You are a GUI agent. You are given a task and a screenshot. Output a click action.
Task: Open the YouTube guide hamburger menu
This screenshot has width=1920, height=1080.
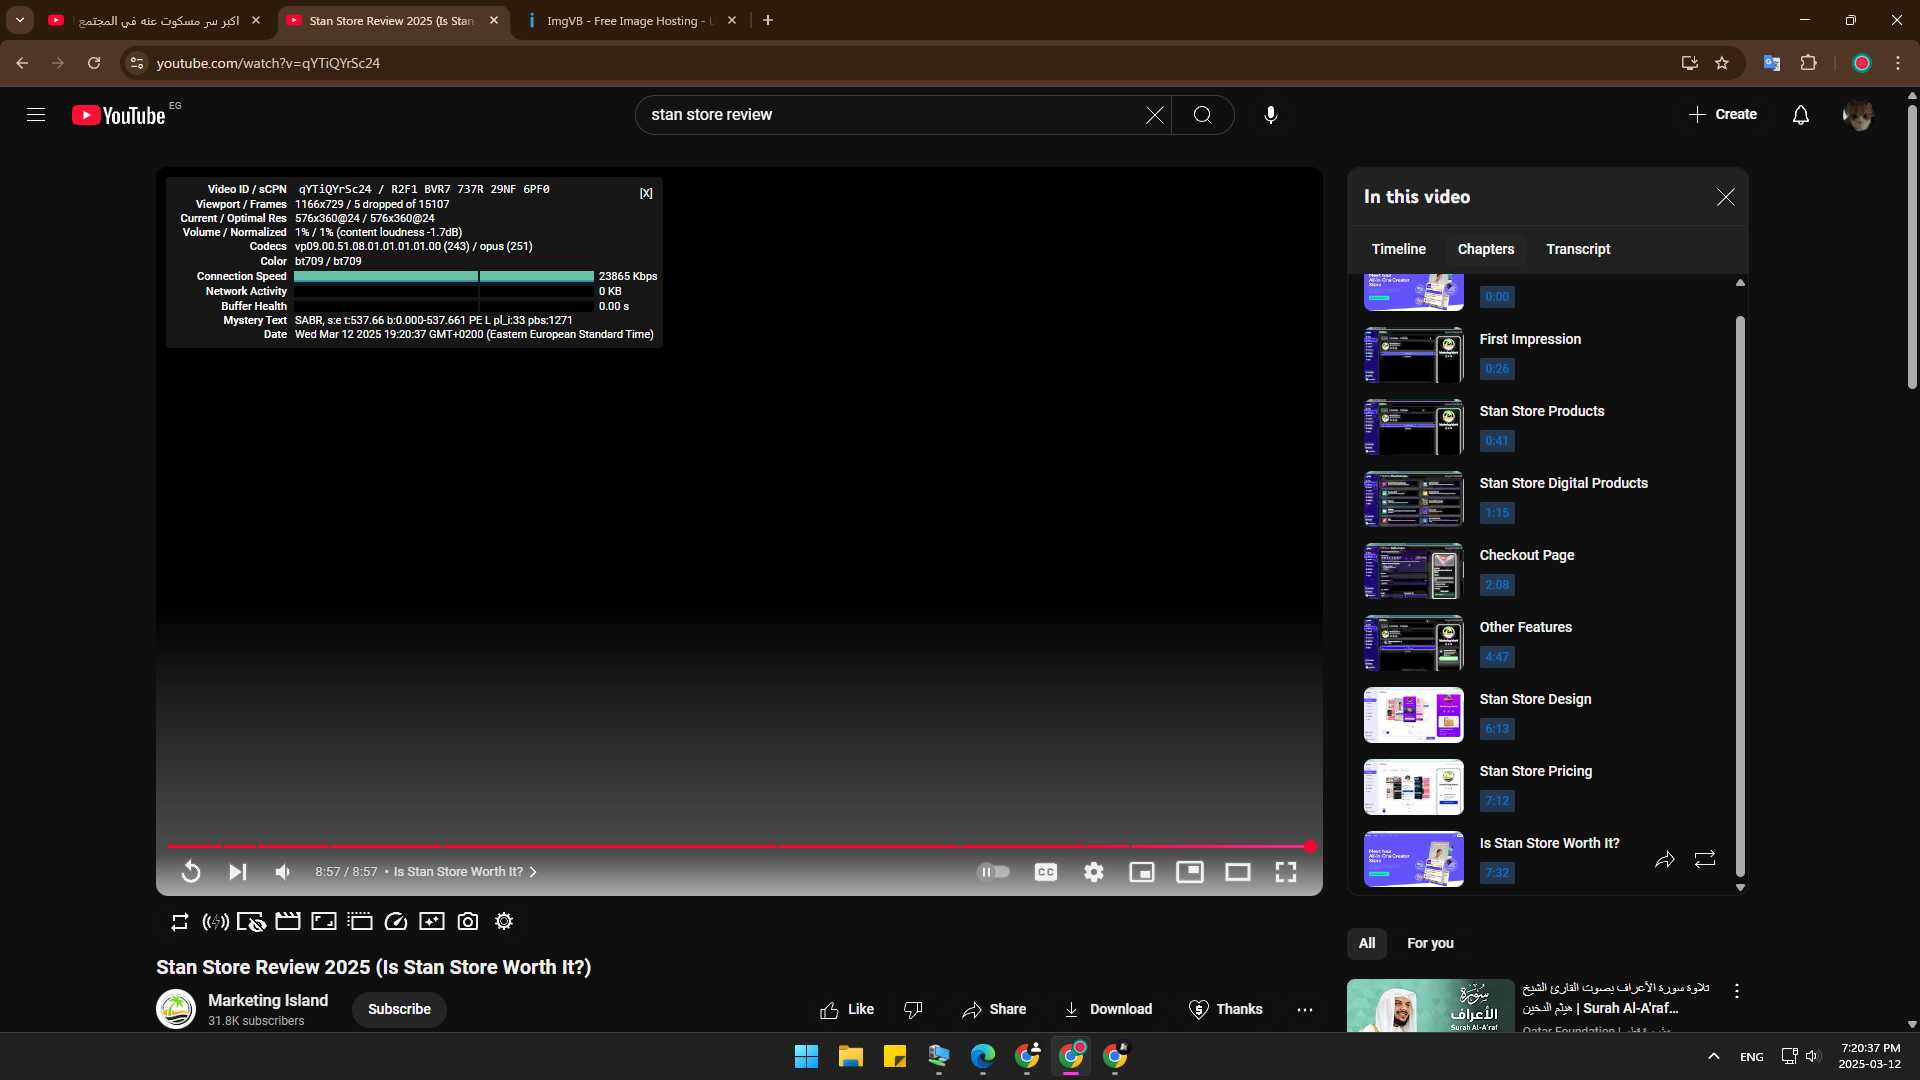[x=36, y=115]
